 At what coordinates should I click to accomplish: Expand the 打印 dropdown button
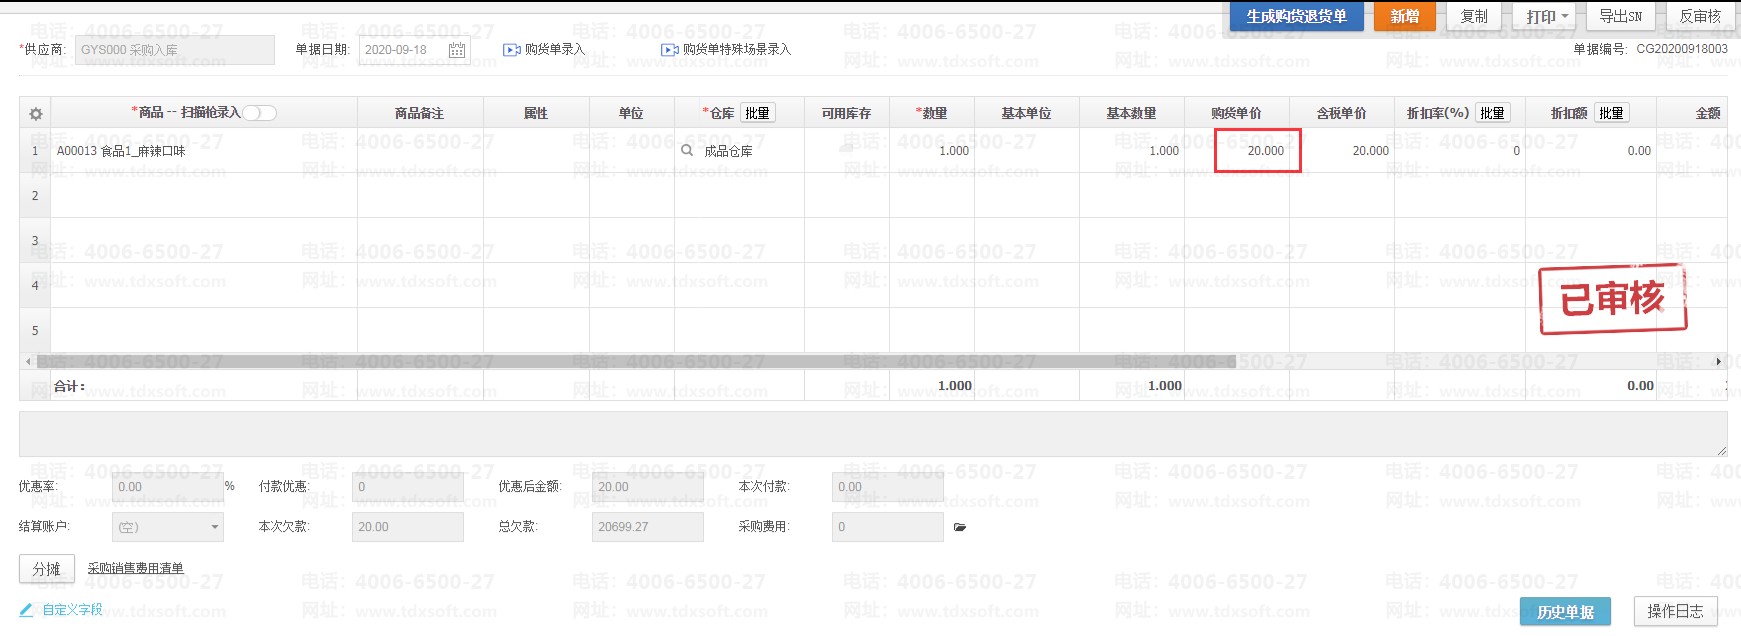coord(1548,16)
